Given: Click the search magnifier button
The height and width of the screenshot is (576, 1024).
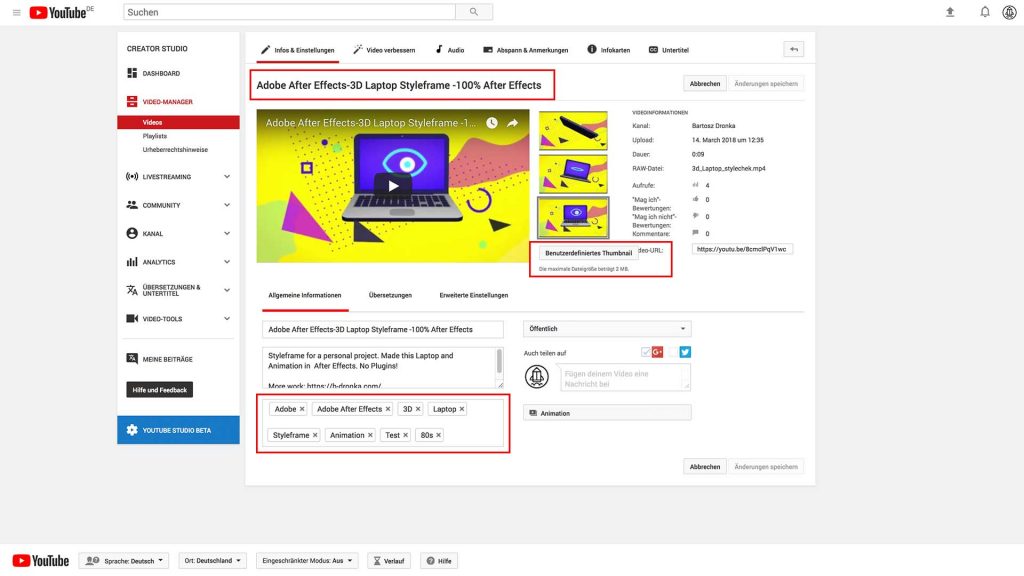Looking at the screenshot, I should pyautogui.click(x=474, y=12).
